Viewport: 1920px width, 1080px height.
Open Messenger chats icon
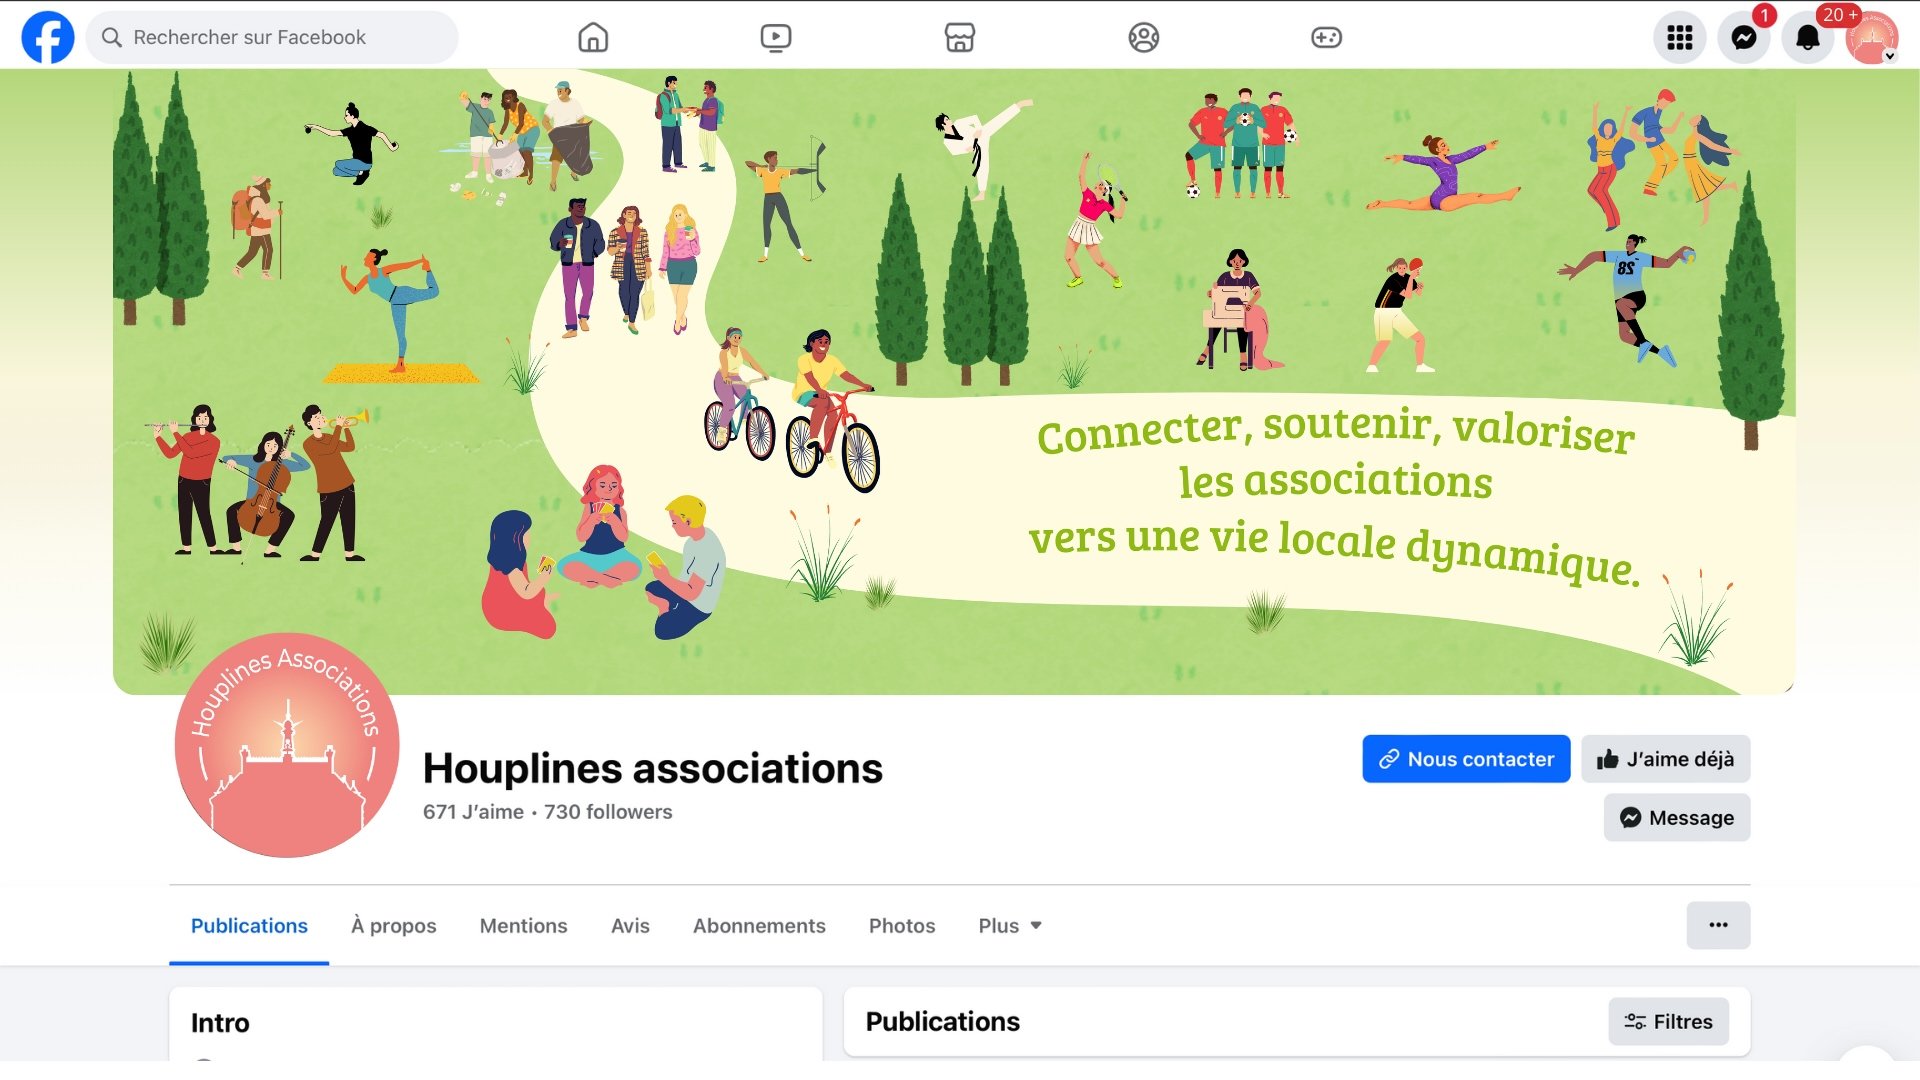1744,38
